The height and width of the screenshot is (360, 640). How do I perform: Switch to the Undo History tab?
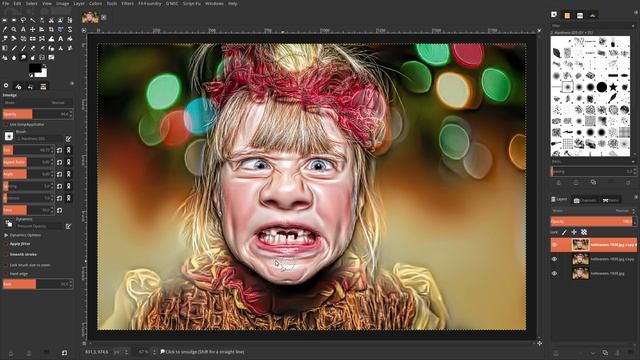pos(31,87)
